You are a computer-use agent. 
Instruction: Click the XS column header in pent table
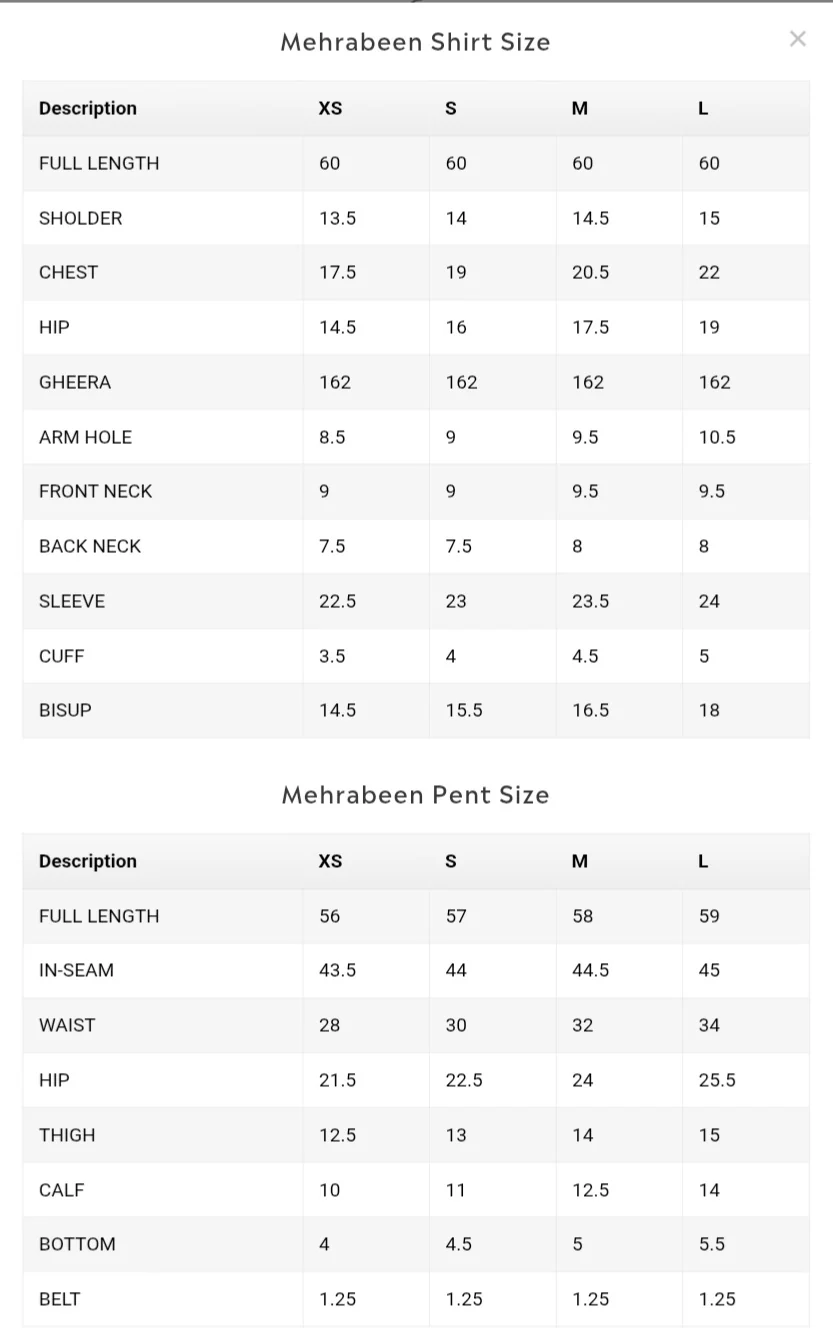330,861
